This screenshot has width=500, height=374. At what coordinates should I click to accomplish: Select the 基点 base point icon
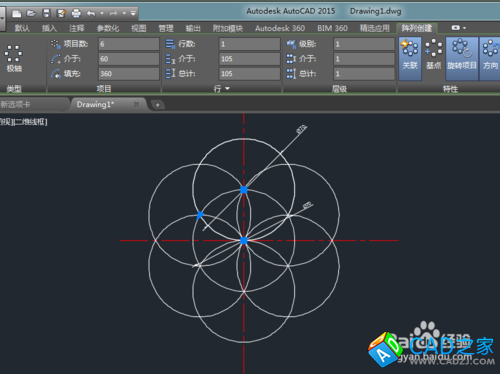tap(433, 54)
